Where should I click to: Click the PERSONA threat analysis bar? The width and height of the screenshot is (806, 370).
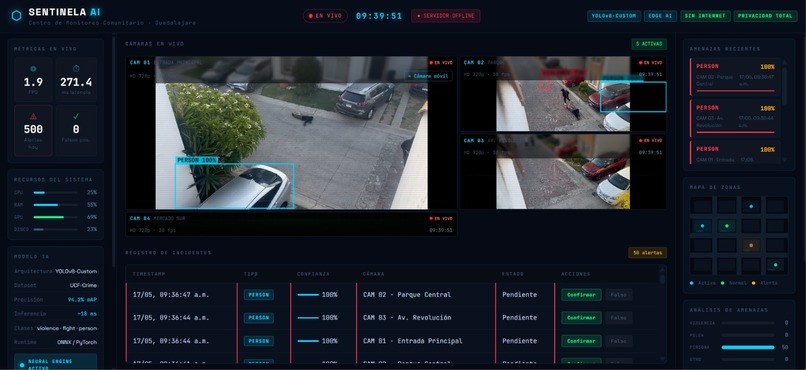tap(748, 347)
